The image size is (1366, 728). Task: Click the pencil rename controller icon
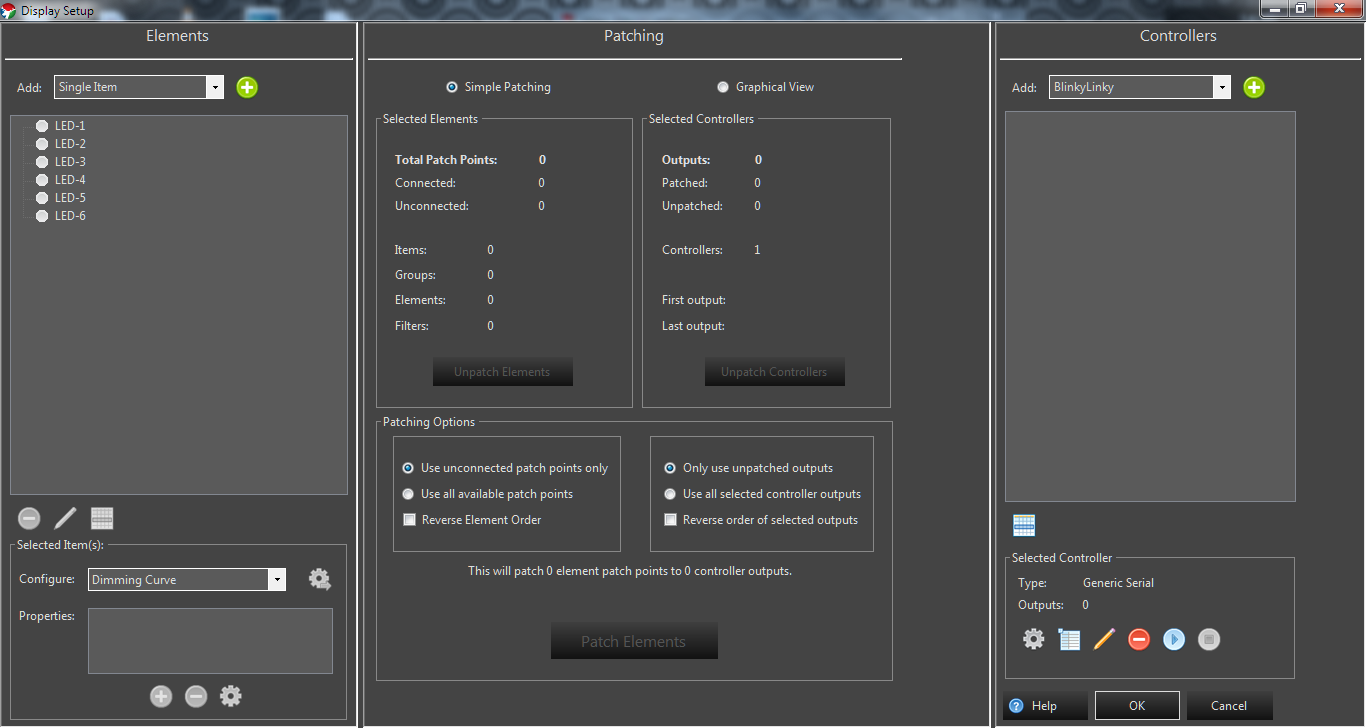(x=1104, y=639)
